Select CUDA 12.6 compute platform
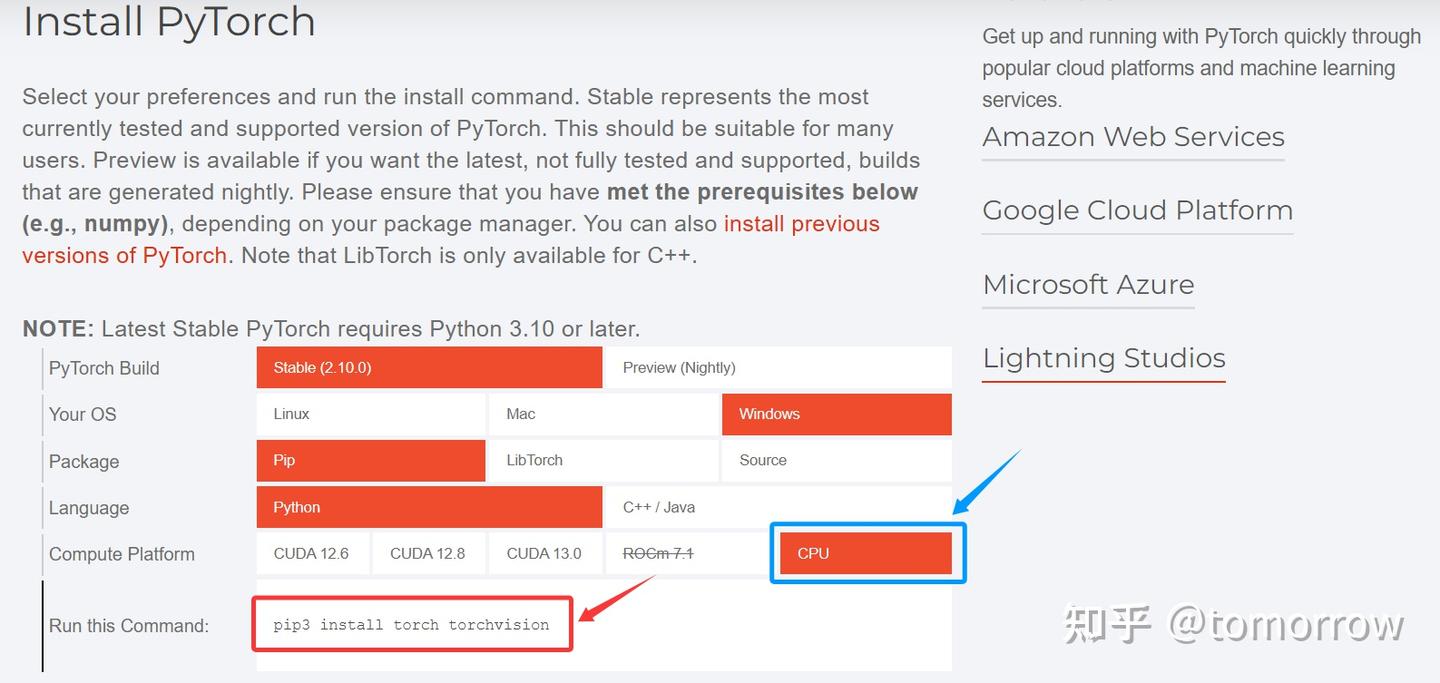The image size is (1440, 683). 313,554
